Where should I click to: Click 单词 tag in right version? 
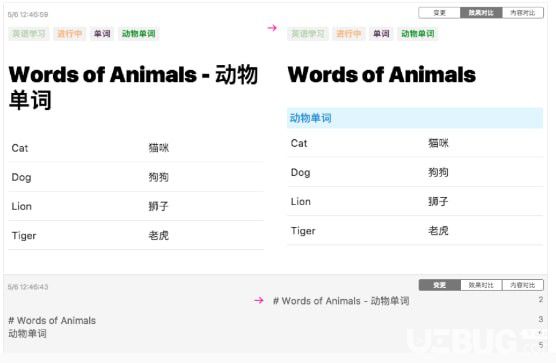381,34
